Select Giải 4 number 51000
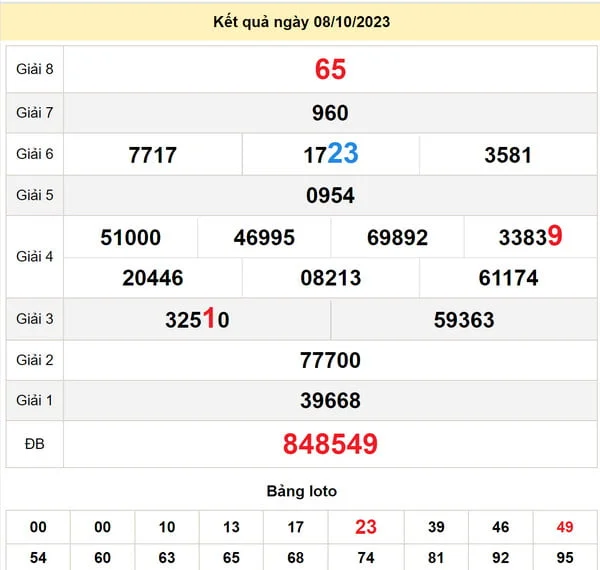This screenshot has width=600, height=570. pyautogui.click(x=131, y=237)
